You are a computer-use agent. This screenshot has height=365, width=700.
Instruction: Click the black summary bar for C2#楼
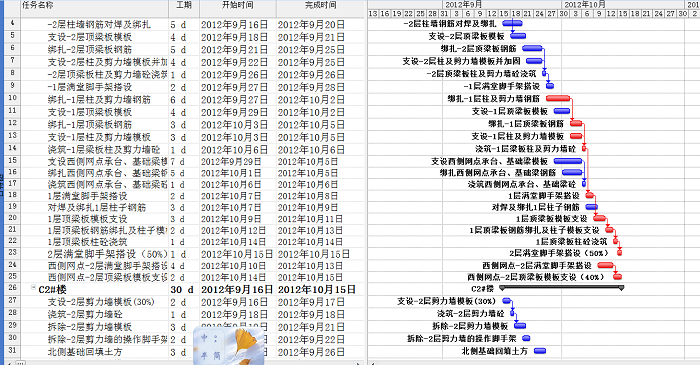(x=560, y=288)
